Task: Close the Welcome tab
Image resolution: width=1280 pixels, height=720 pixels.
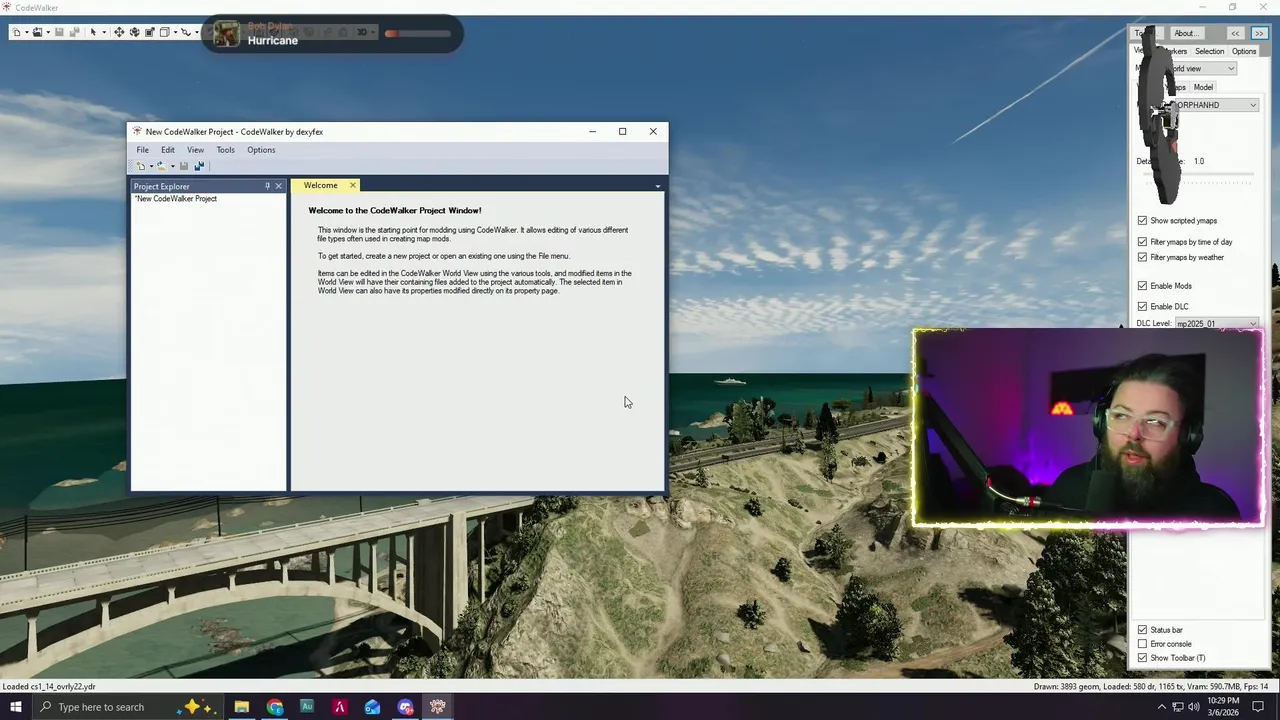Action: (352, 185)
